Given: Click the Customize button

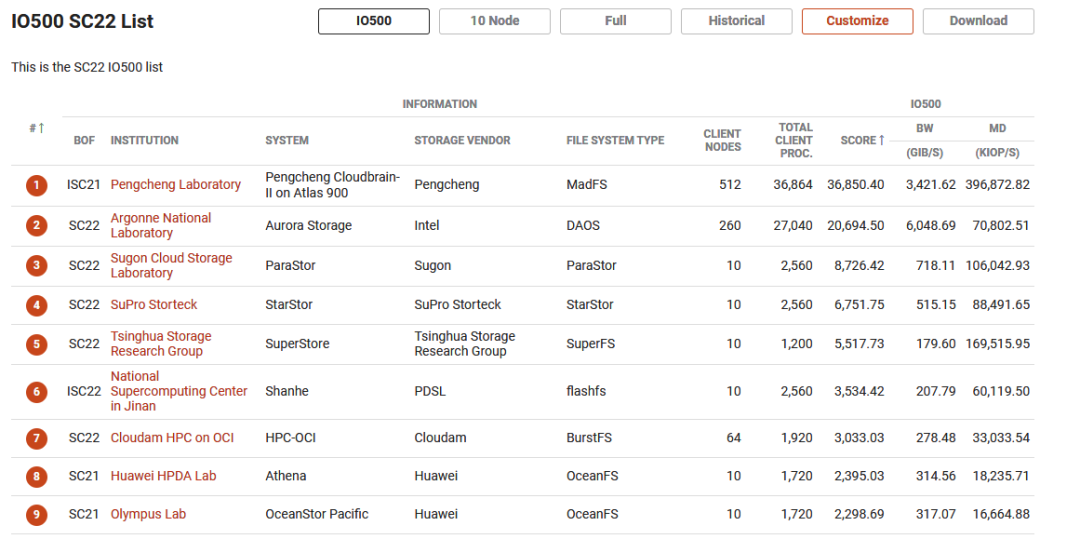Looking at the screenshot, I should click(x=858, y=21).
